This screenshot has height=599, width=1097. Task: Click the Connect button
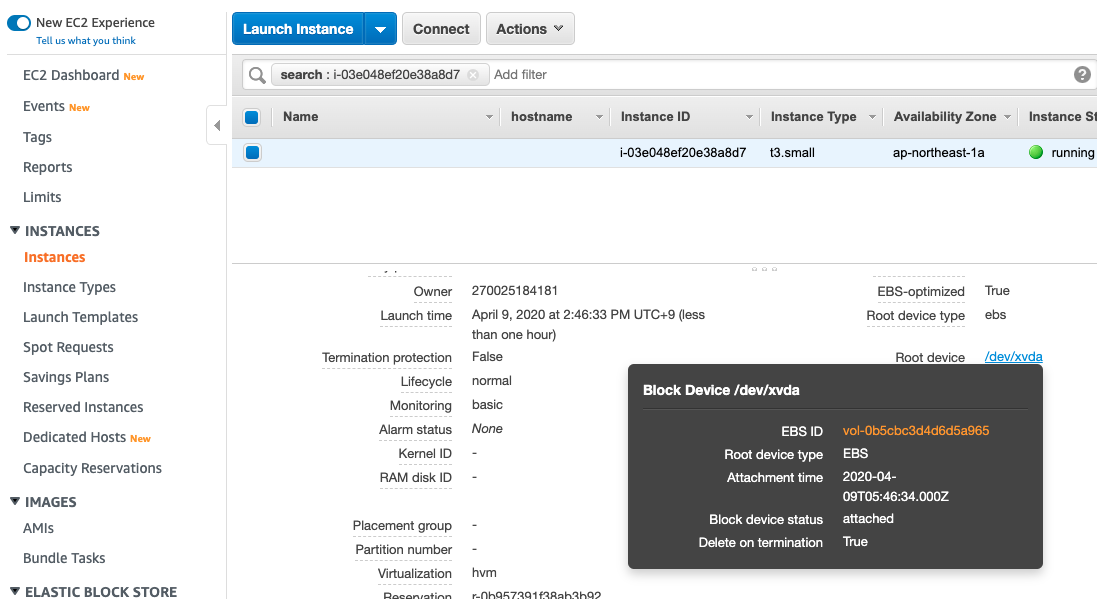[x=441, y=29]
